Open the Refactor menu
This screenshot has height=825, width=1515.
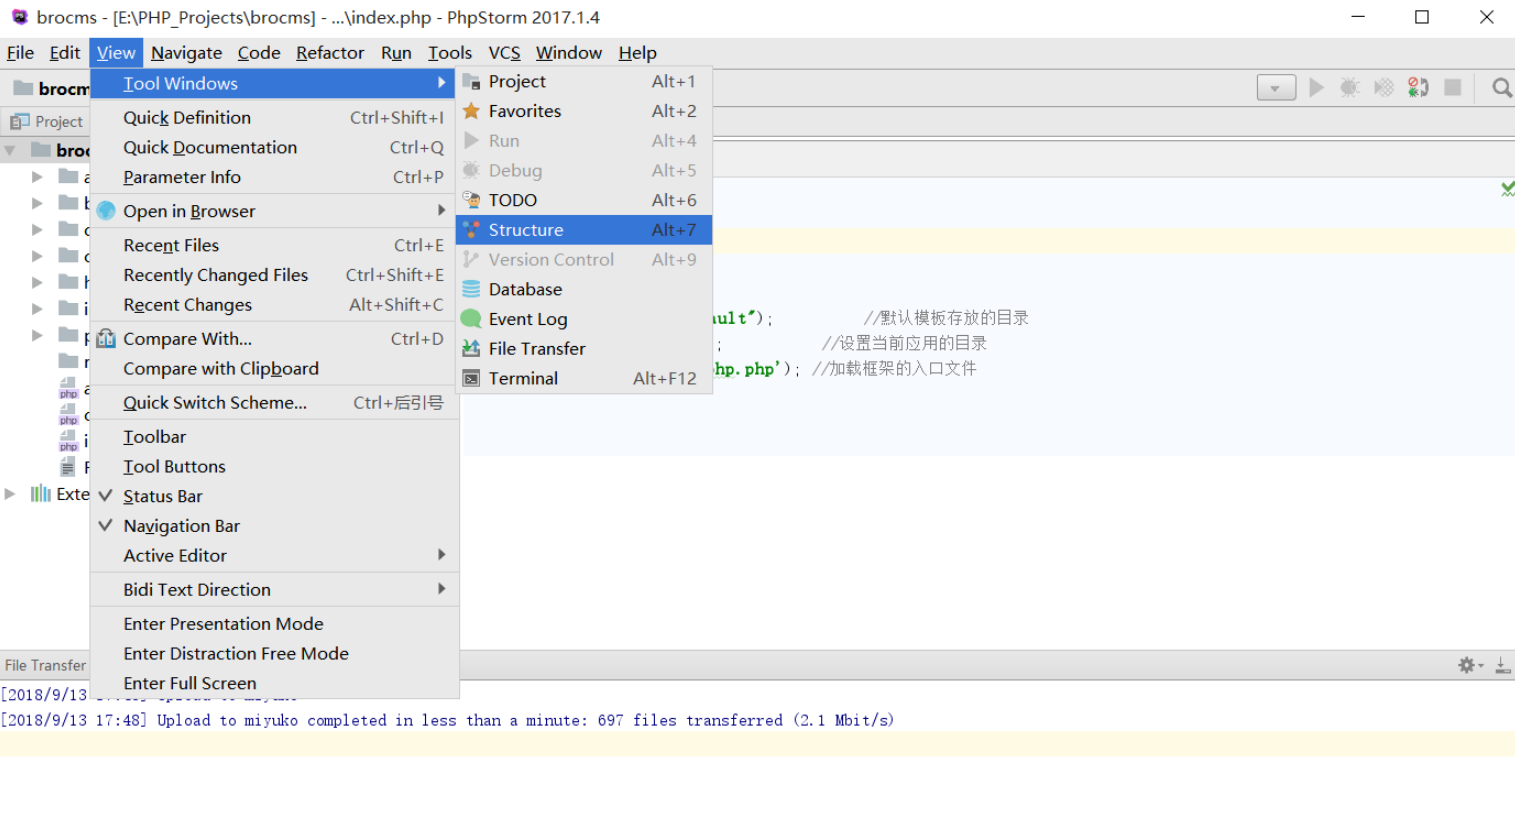point(330,53)
